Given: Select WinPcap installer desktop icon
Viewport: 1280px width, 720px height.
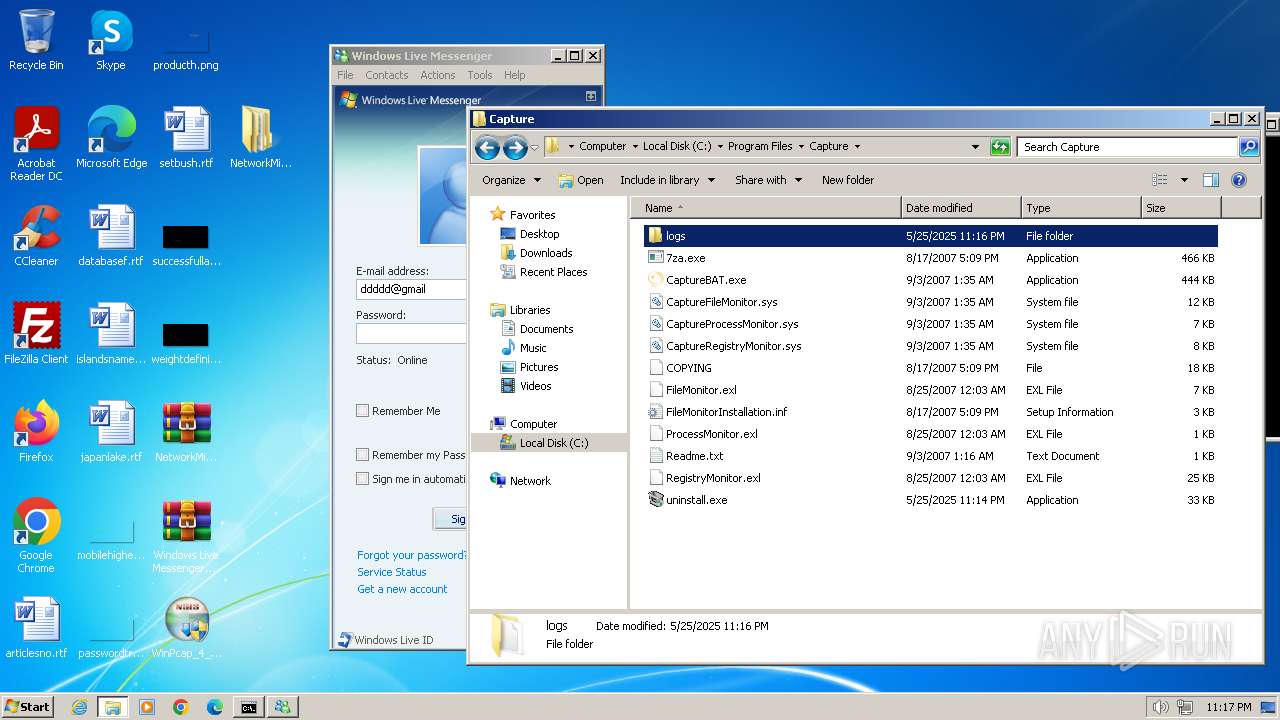Looking at the screenshot, I should [x=186, y=628].
